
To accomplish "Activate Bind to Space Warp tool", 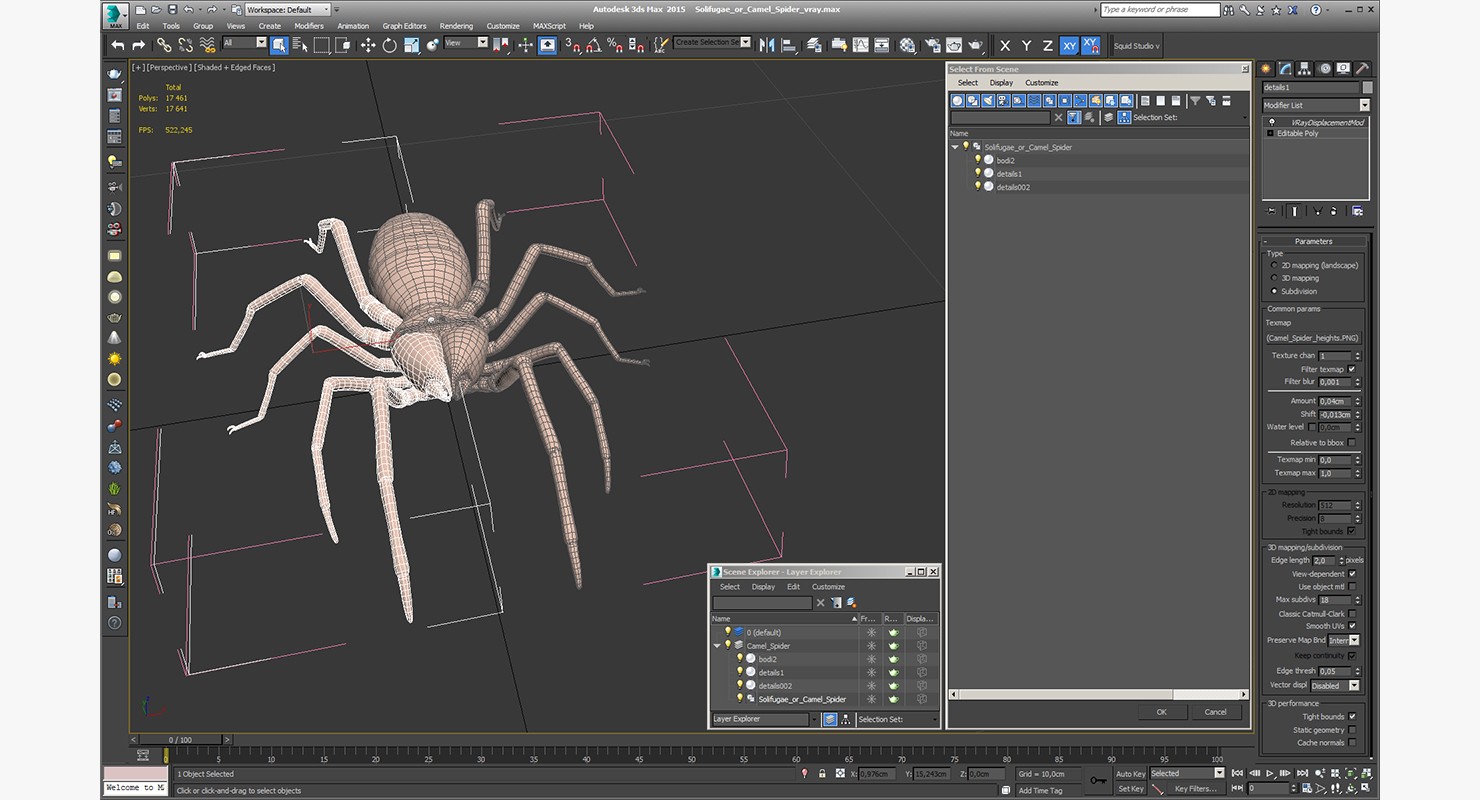I will pos(208,45).
